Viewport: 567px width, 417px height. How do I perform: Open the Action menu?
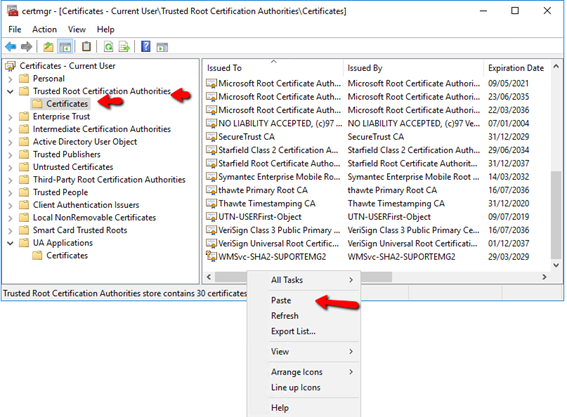[44, 29]
